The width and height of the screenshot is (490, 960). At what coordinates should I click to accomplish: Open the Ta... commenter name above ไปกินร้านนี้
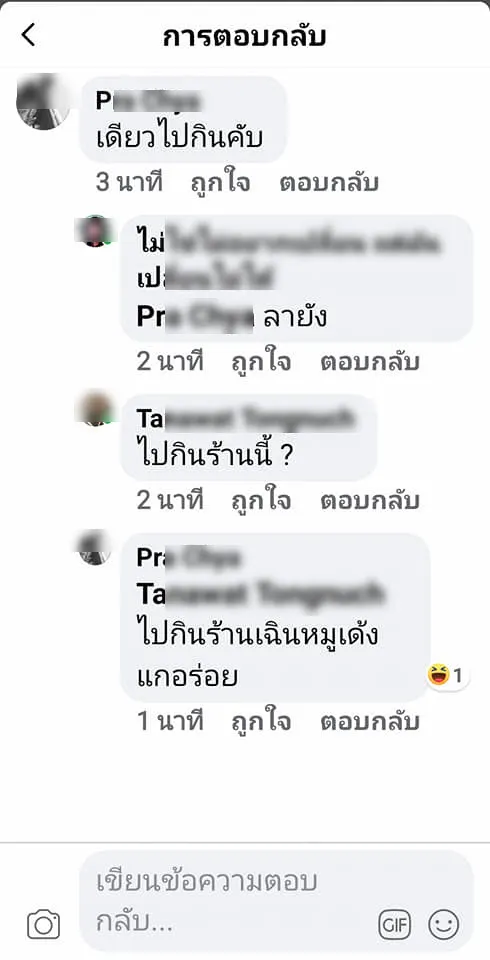click(x=246, y=419)
